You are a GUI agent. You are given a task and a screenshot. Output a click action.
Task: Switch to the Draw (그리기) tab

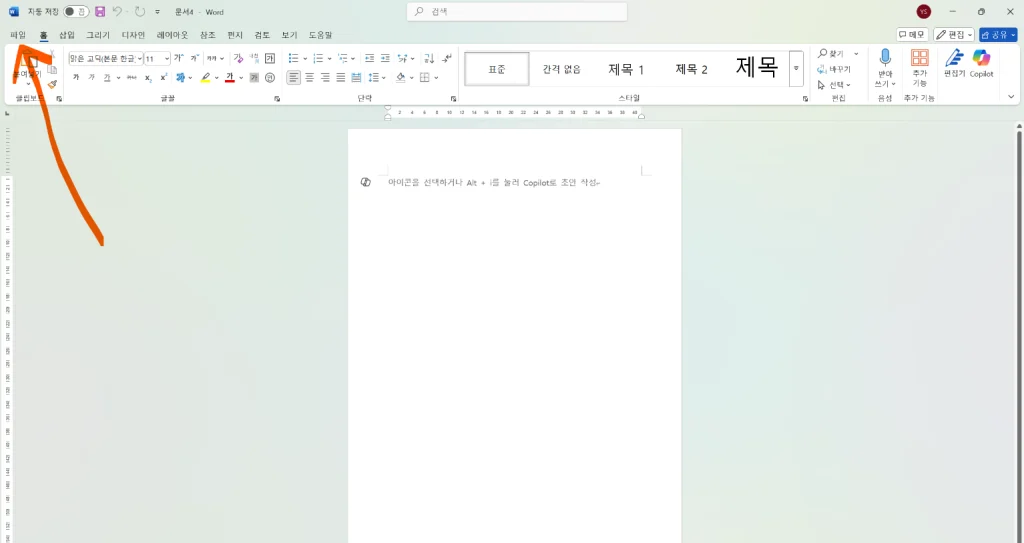point(98,35)
